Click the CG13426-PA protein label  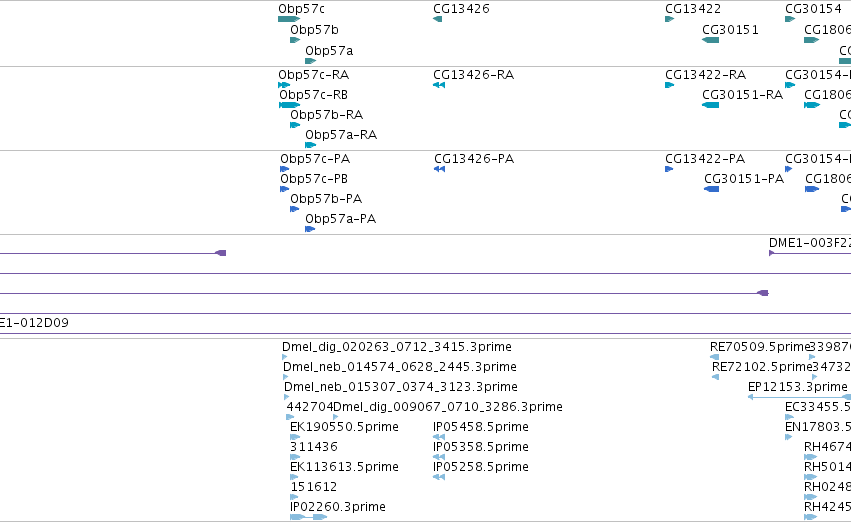474,159
